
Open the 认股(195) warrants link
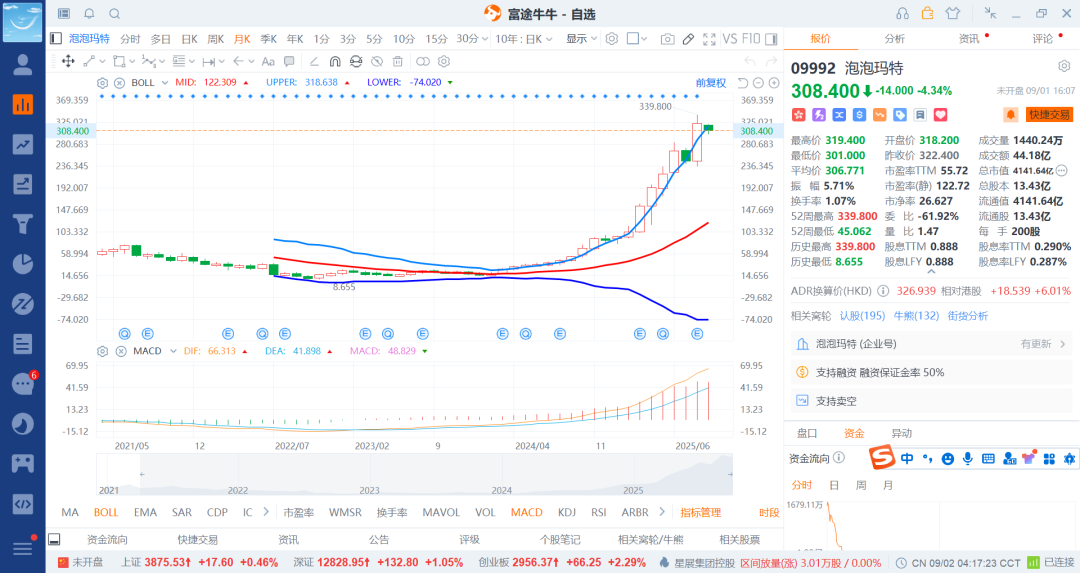[x=862, y=315]
